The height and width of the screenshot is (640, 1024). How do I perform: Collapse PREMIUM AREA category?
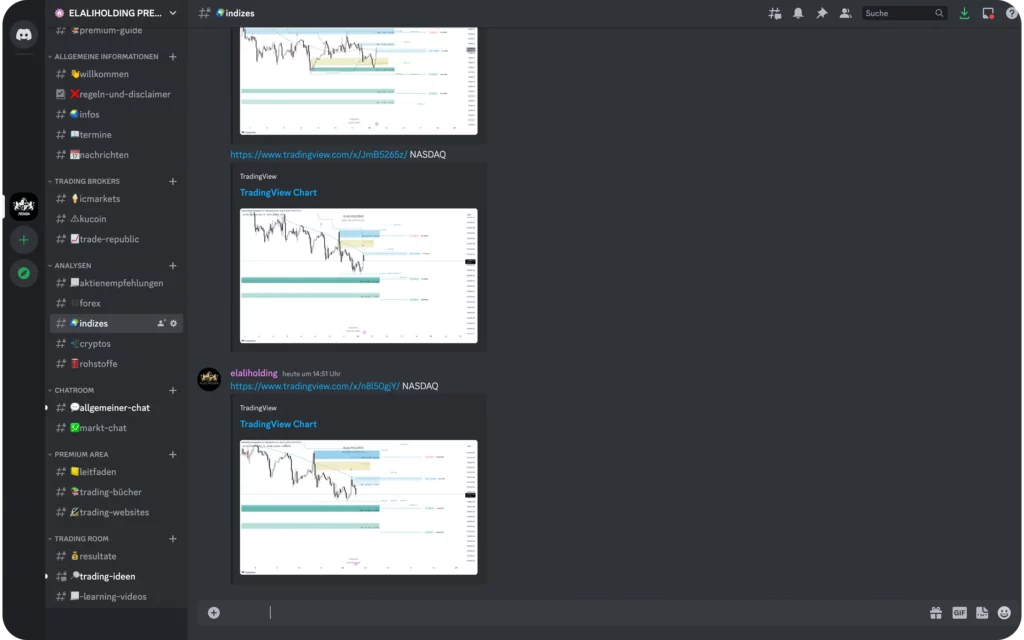(78, 455)
